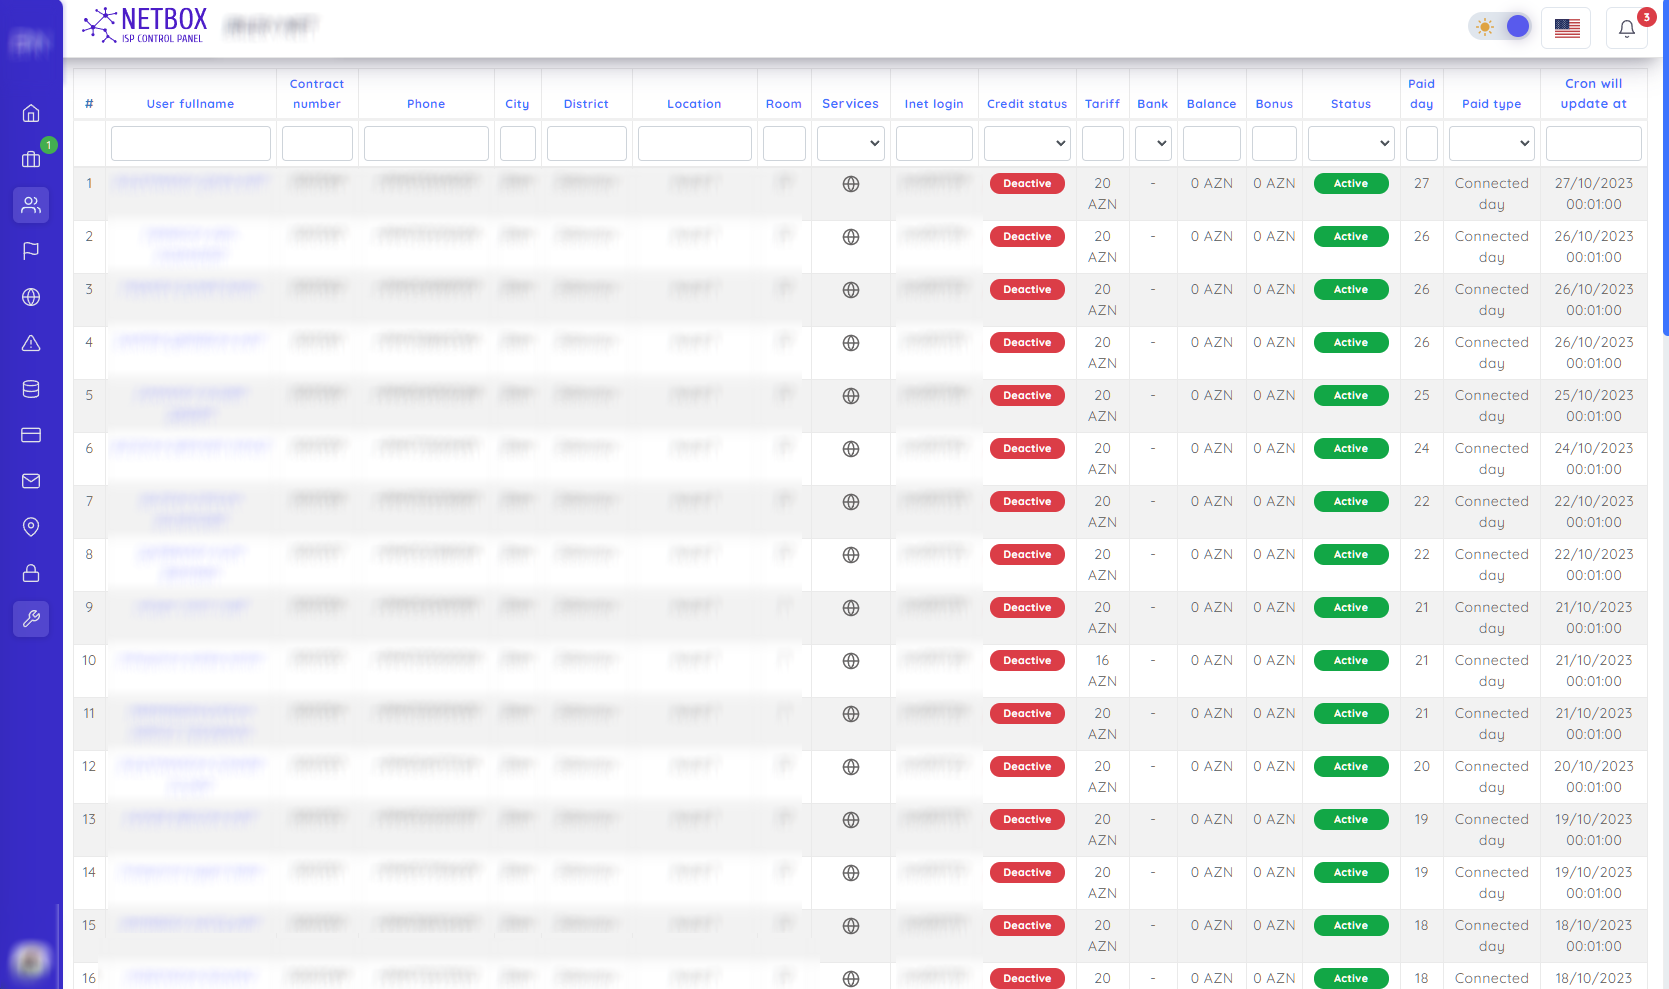Click the map pin location sidebar icon
Screen dimensions: 1669x989
(x=31, y=527)
